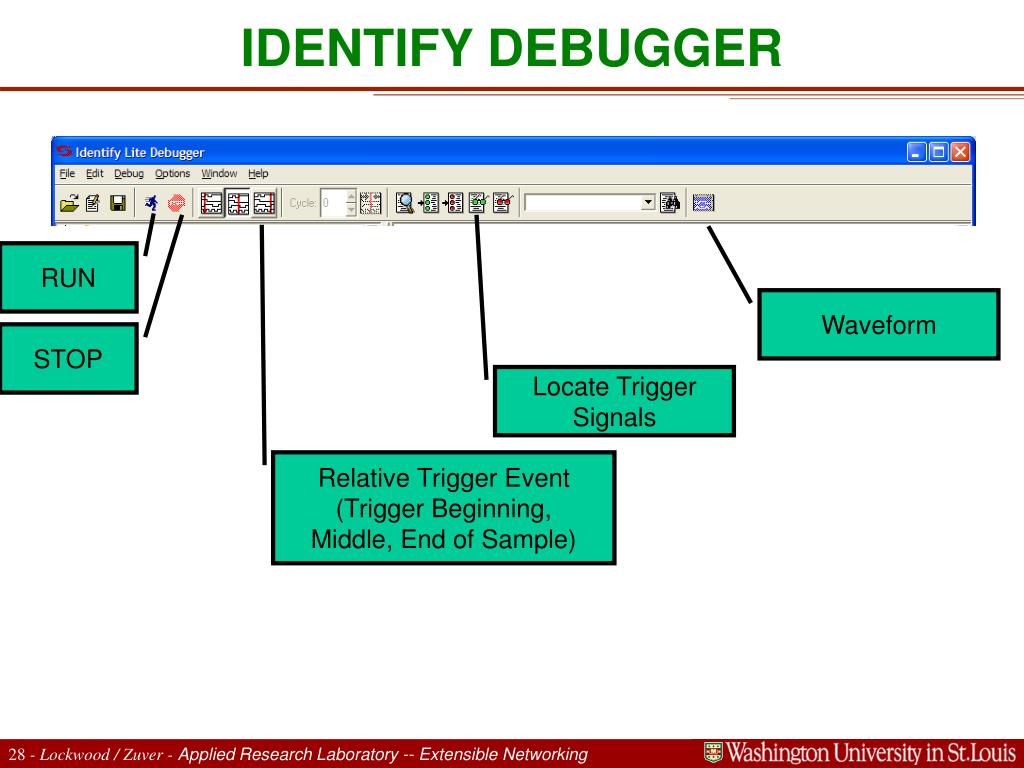
Task: Click the red Stop sign icon
Action: pyautogui.click(x=176, y=203)
